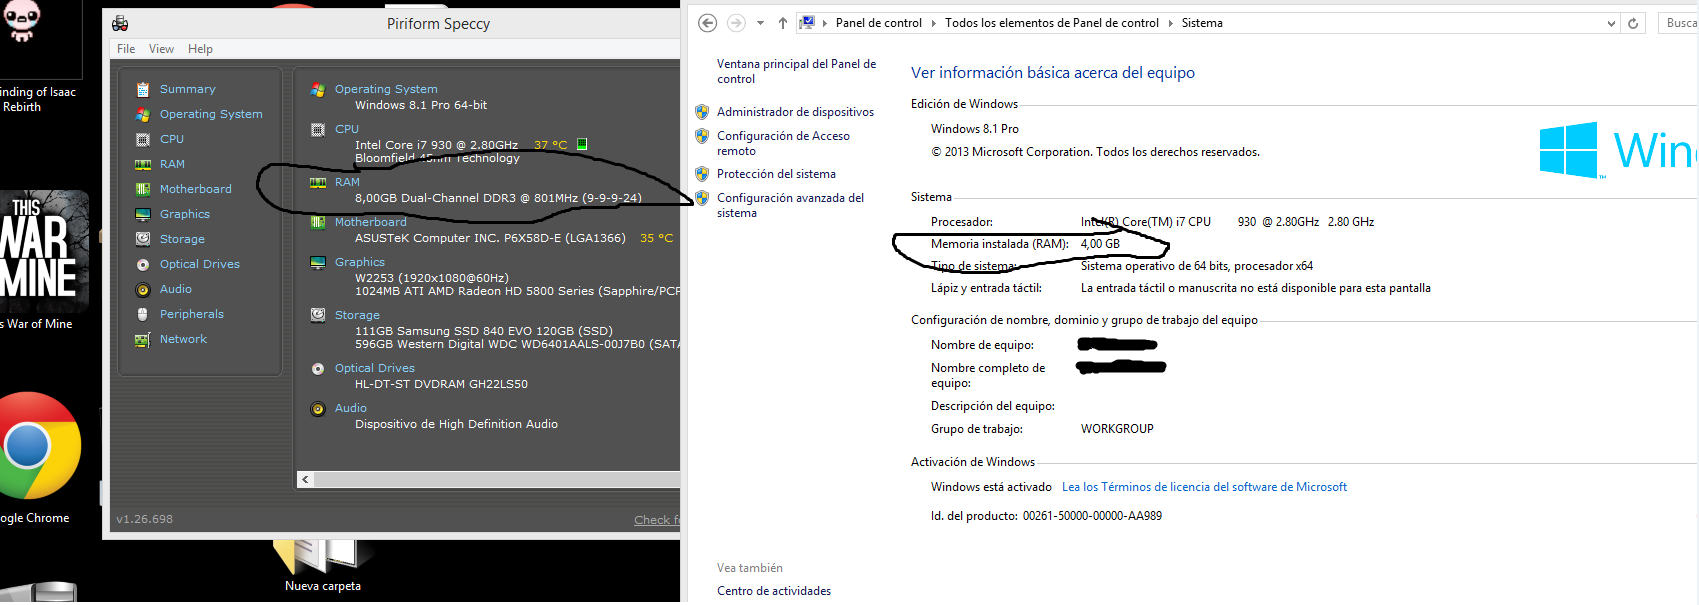
Task: Click Network icon in Speccy sidebar
Action: point(143,339)
